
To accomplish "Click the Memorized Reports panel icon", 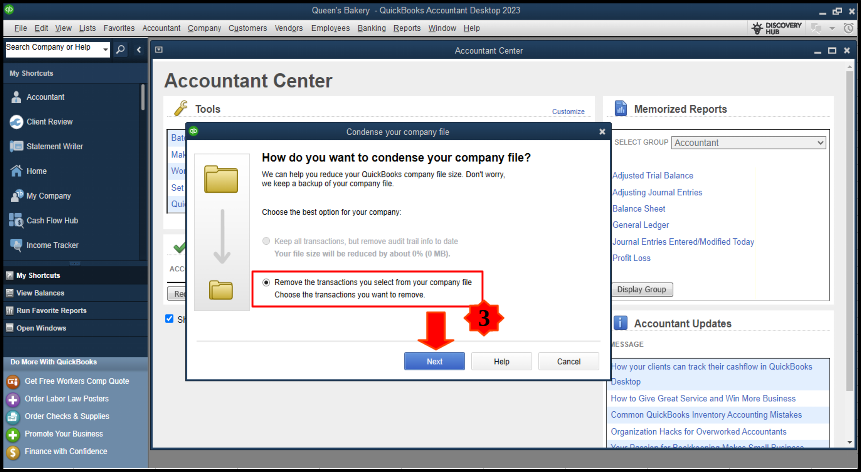I will [x=620, y=108].
